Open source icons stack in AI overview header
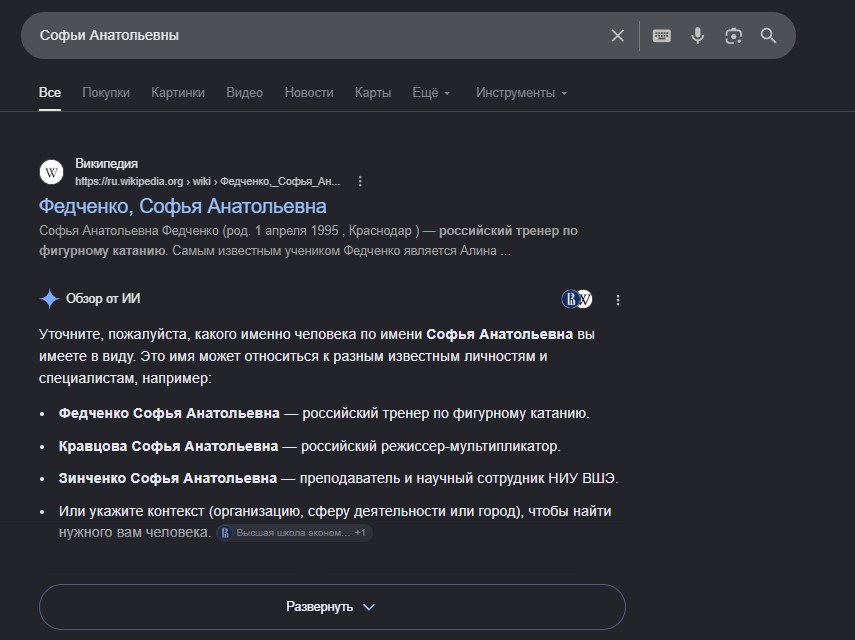The height and width of the screenshot is (640, 855). pos(577,299)
